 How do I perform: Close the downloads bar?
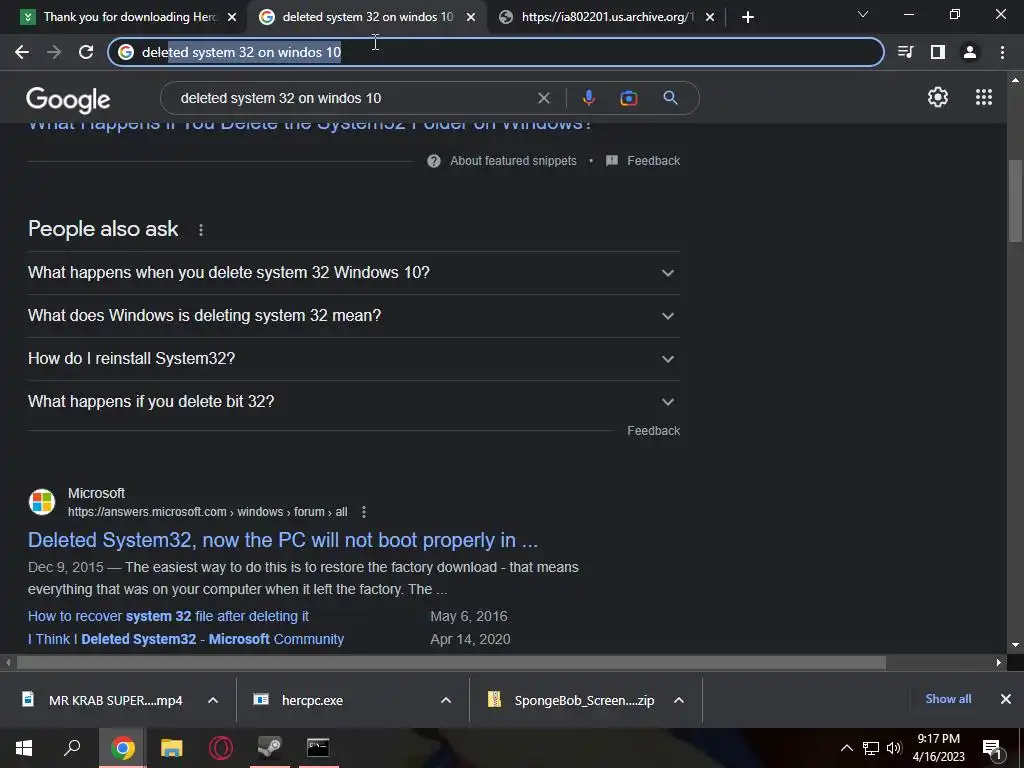(1006, 699)
